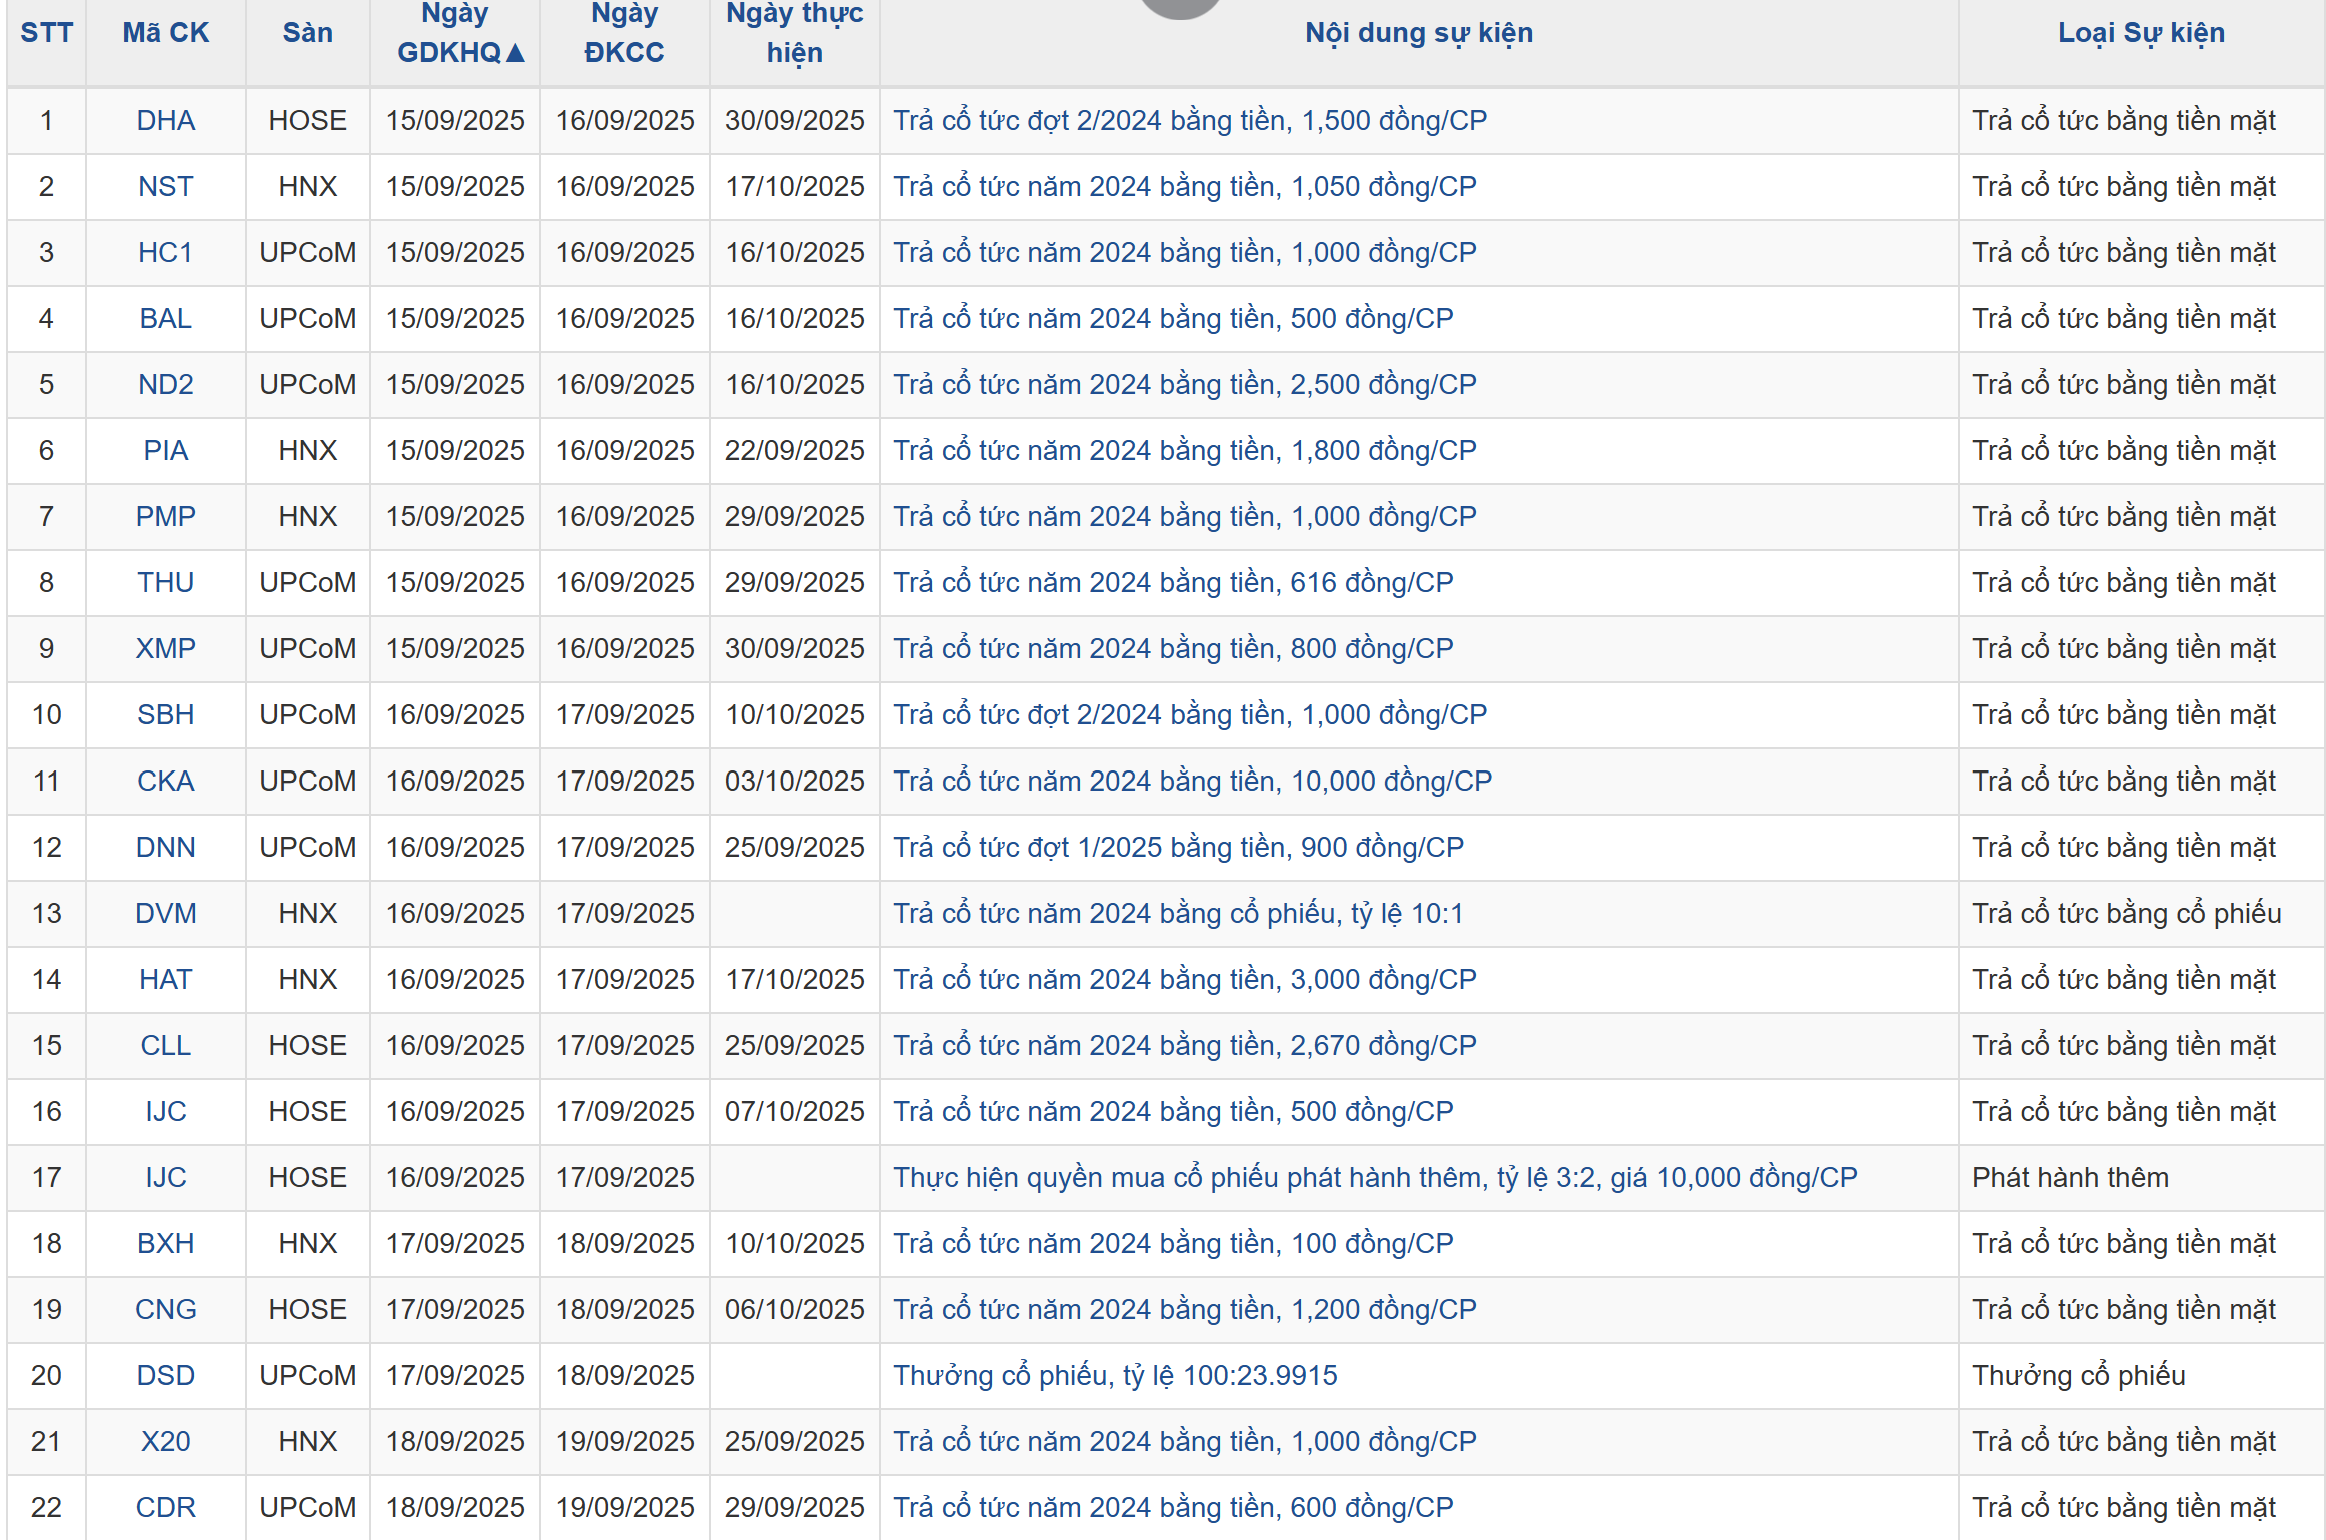Click DVM stock dividend 10:1 link
Image resolution: width=2326 pixels, height=1540 pixels.
pos(1177,913)
